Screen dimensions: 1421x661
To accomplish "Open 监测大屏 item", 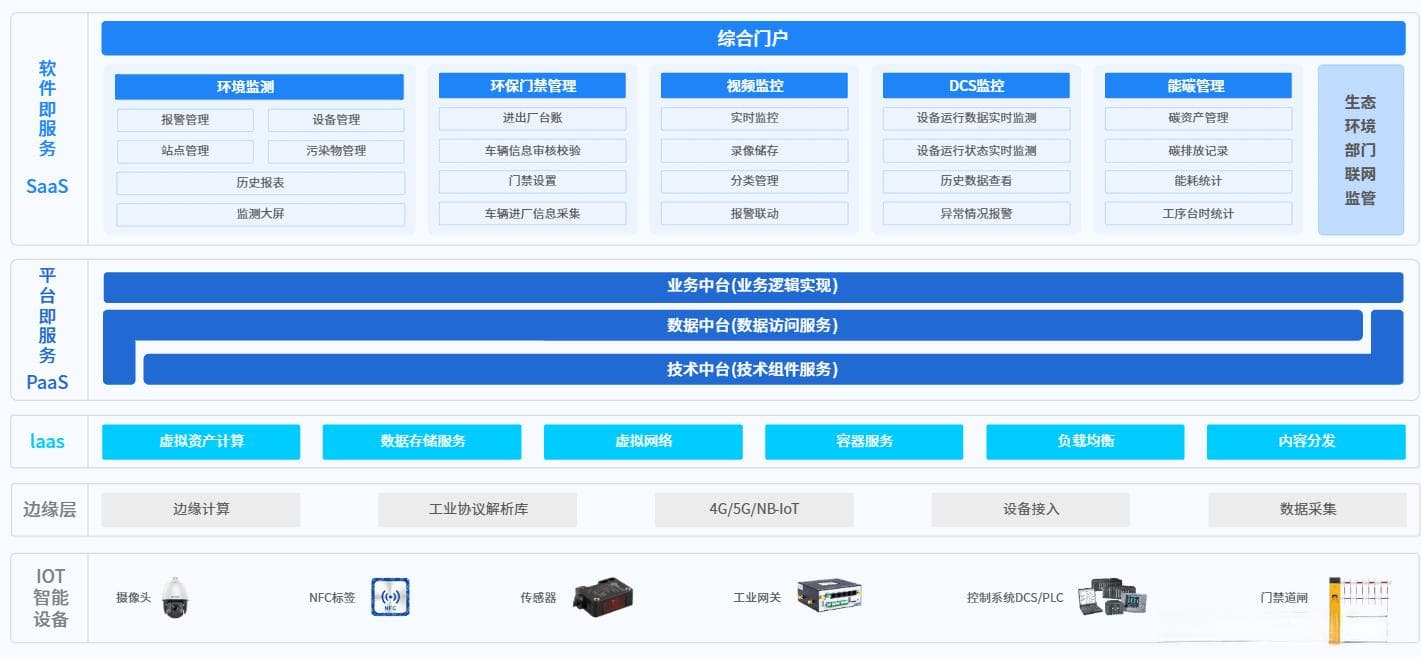I will pos(261,214).
